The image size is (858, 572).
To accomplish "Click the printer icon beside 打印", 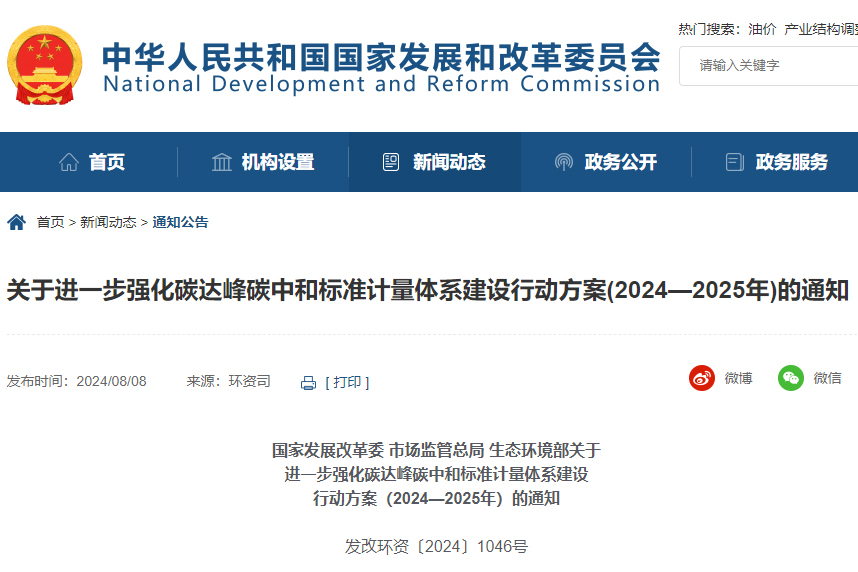I will [309, 382].
